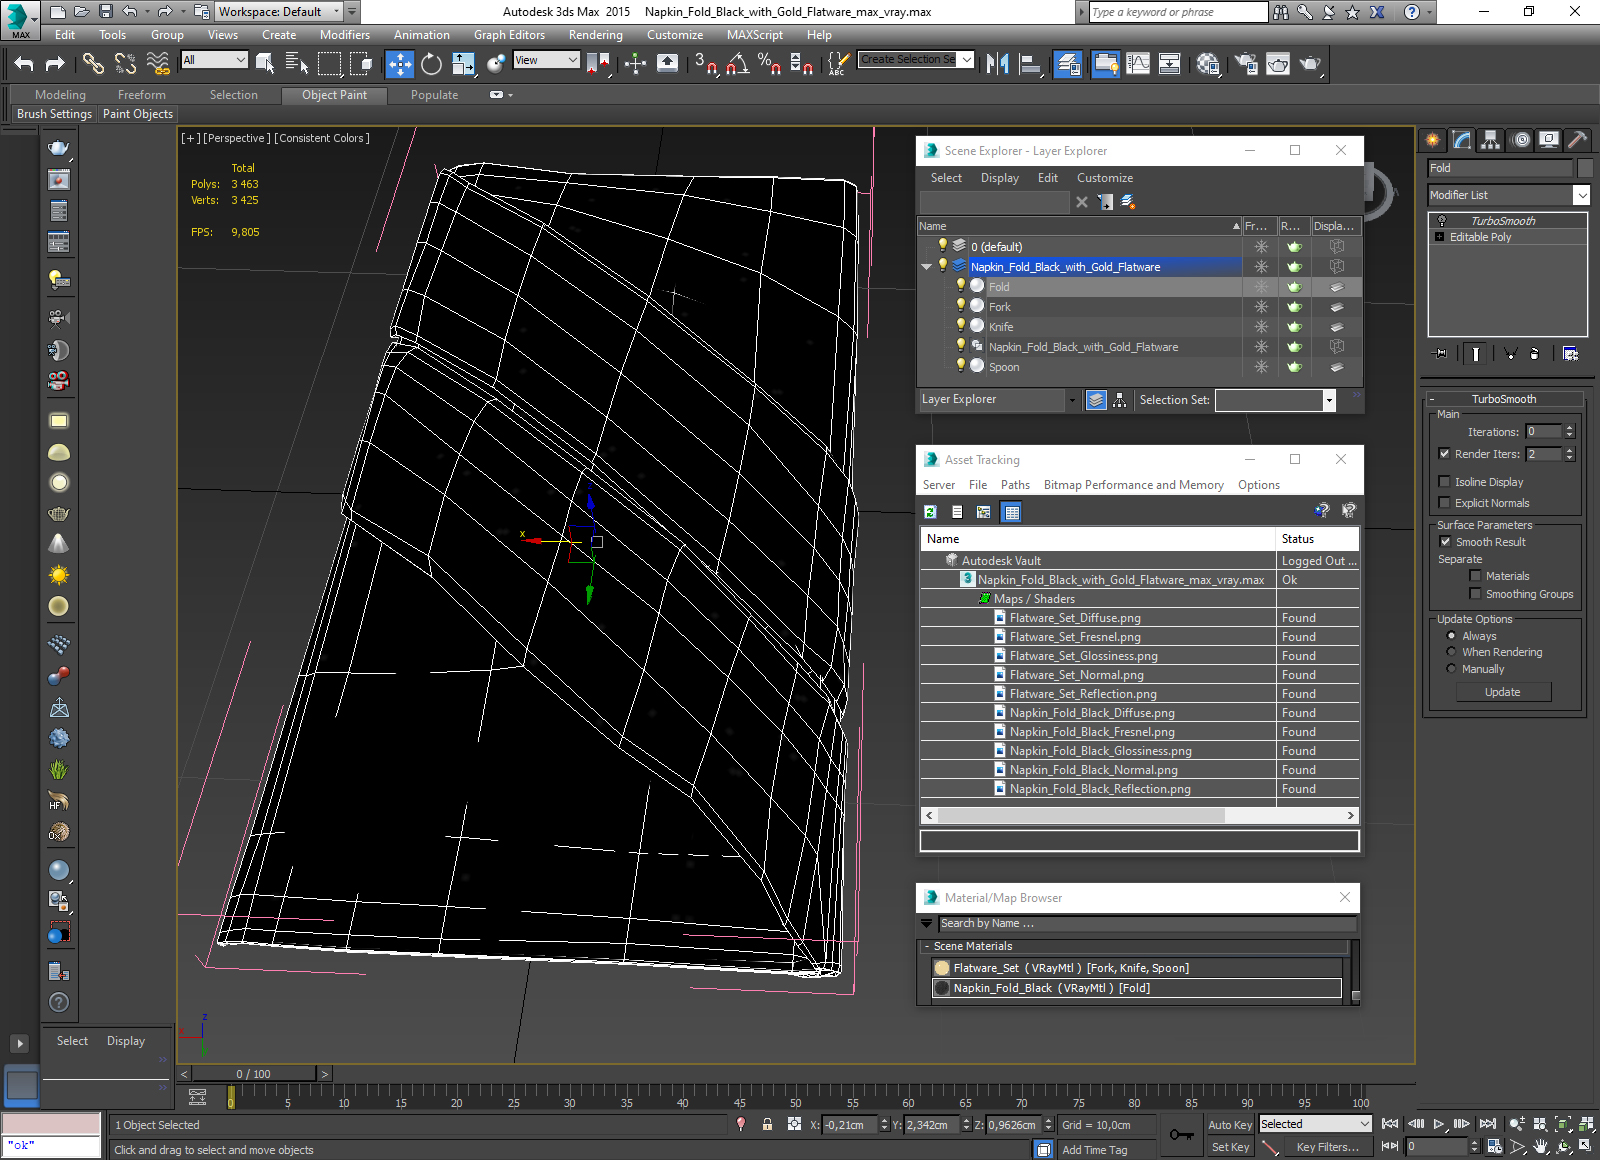Click the Search by Name field

[1147, 924]
